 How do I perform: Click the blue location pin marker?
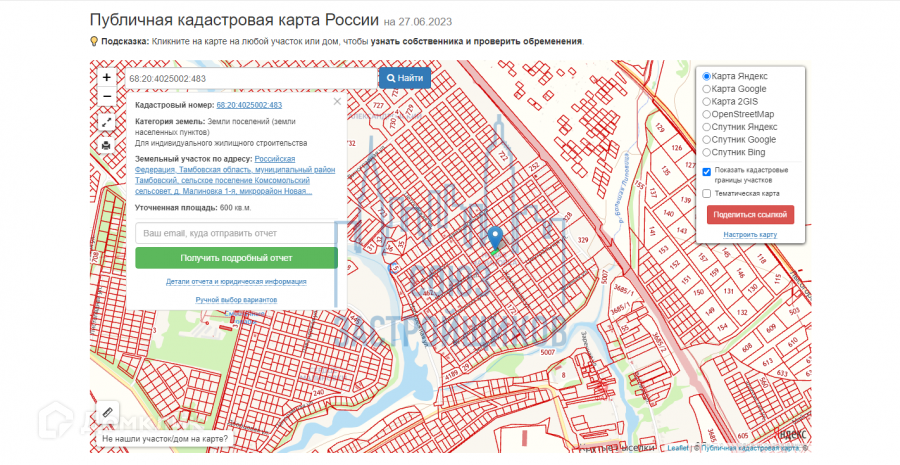495,238
